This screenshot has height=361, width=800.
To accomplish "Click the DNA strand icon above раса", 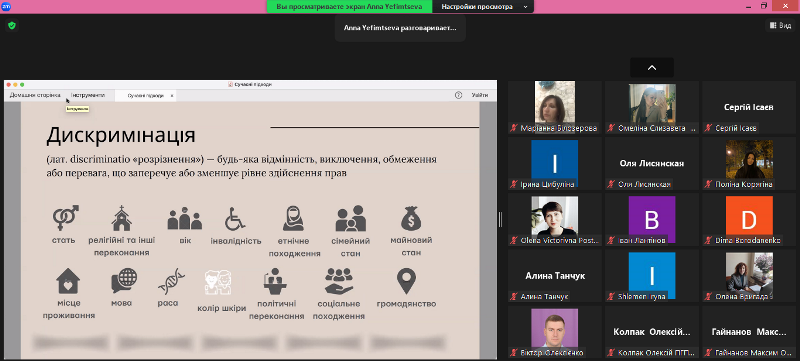I will click(x=170, y=282).
